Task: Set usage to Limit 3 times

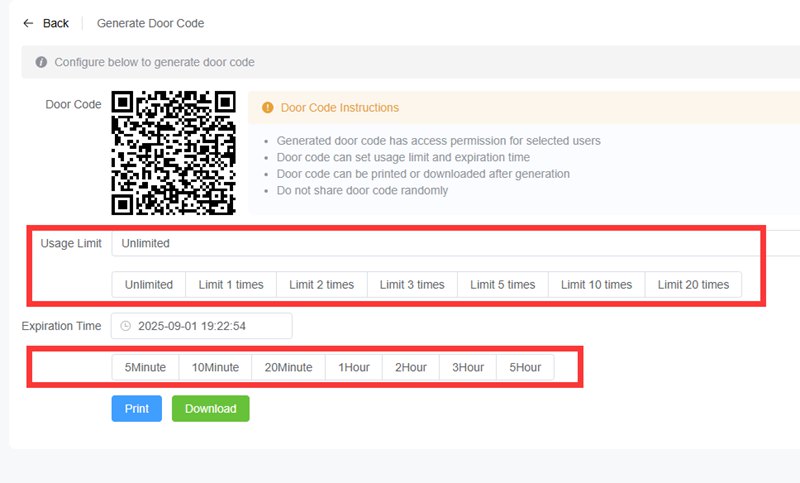Action: (x=412, y=285)
